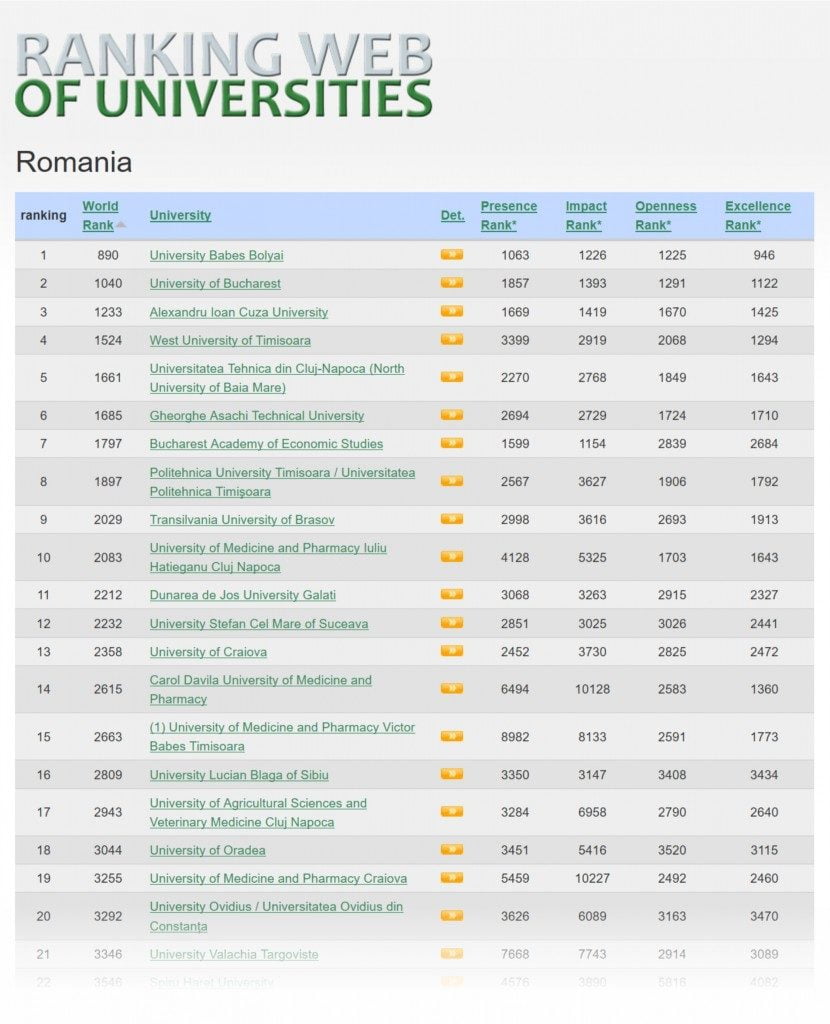Visit Alexandru Ioan Cuza University link
Viewport: 830px width, 1024px height.
pyautogui.click(x=238, y=312)
